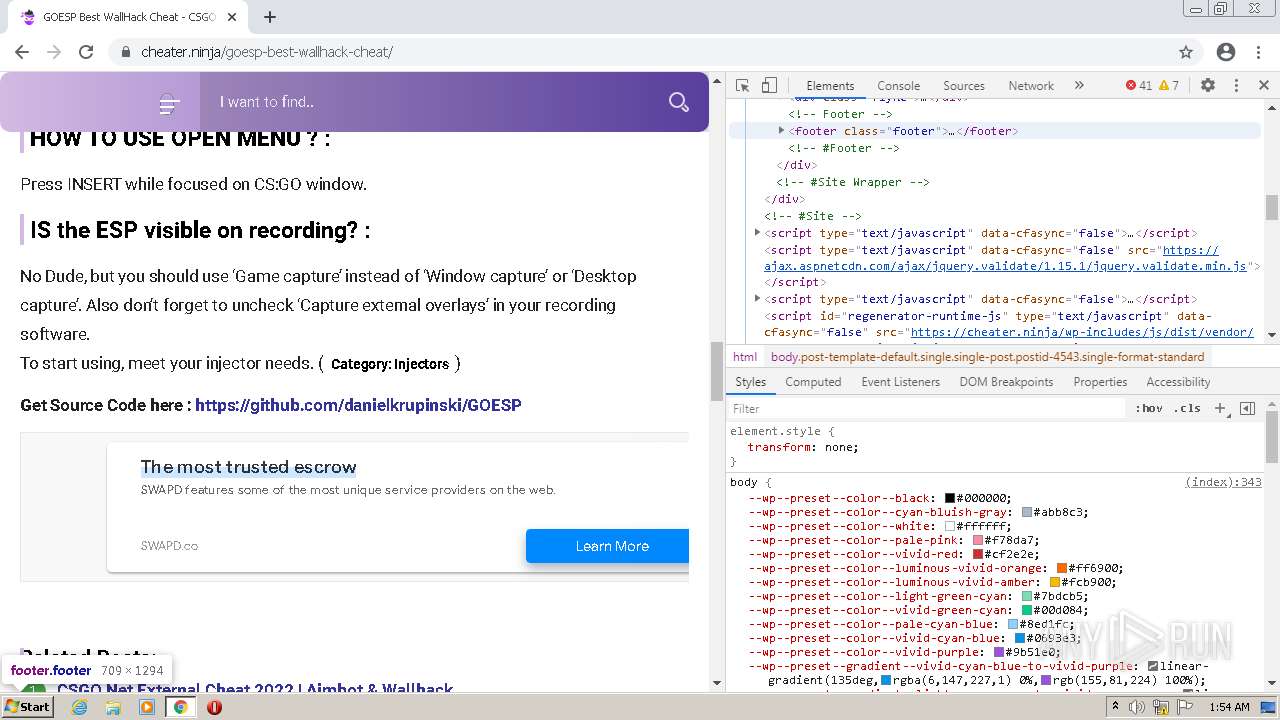
Task: Close the DevTools panel
Action: click(x=1264, y=86)
